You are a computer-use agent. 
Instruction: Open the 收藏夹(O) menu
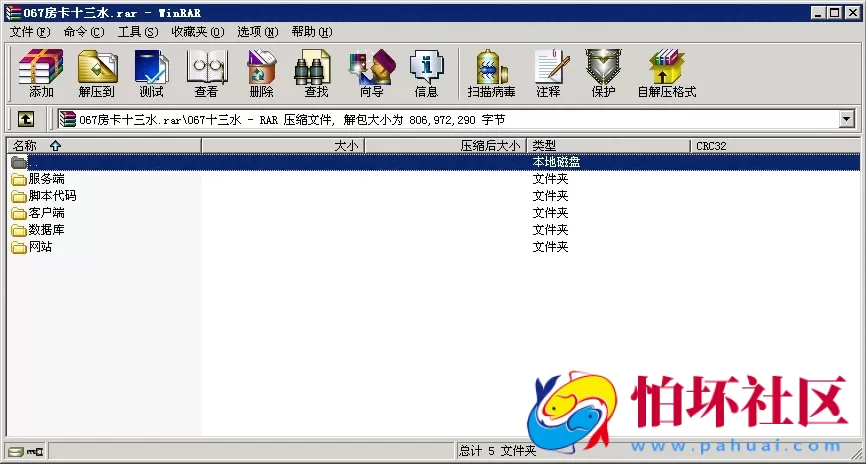click(x=198, y=32)
